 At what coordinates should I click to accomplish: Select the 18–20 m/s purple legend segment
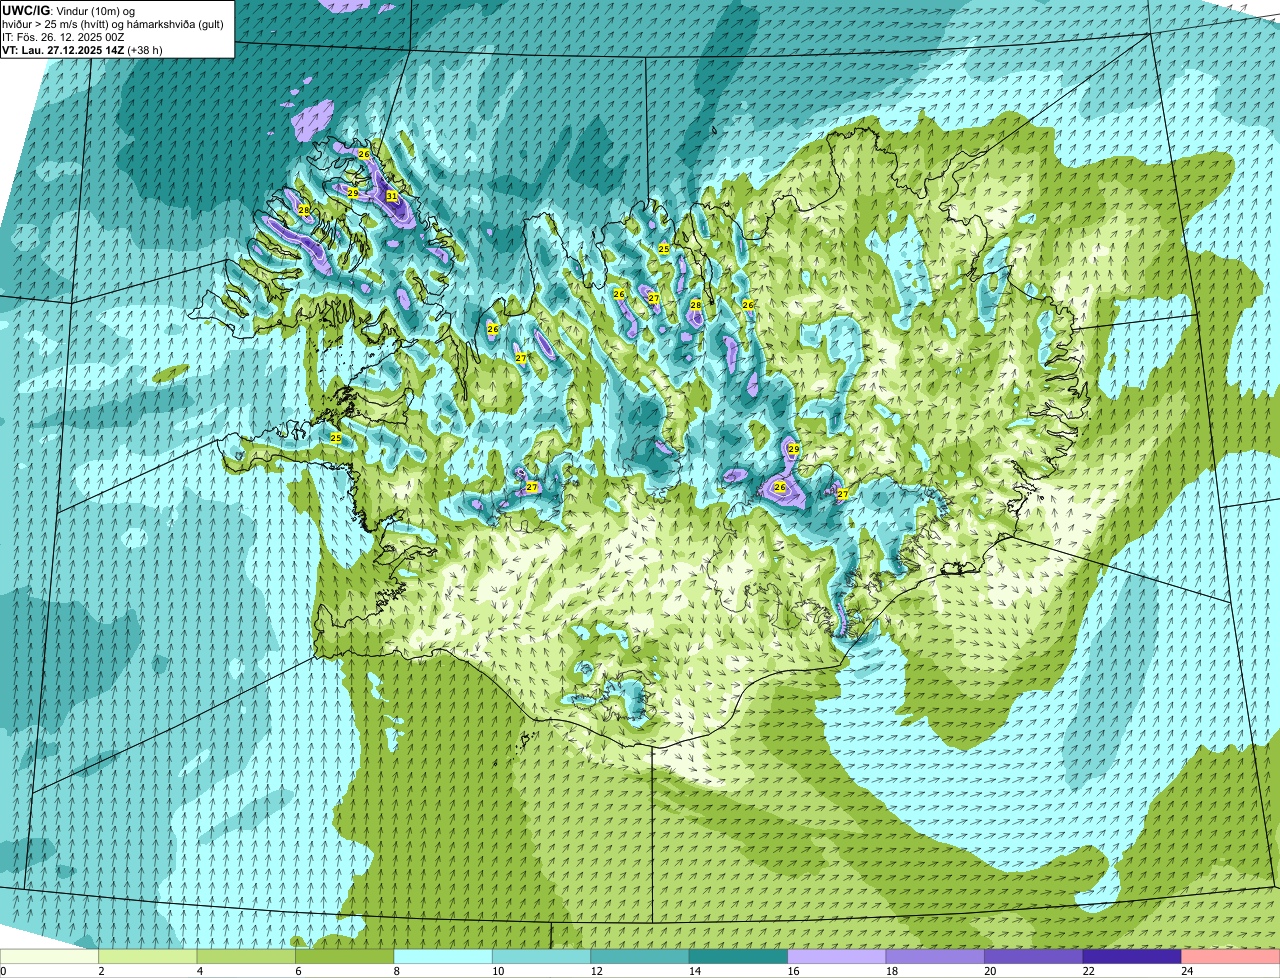(x=935, y=956)
